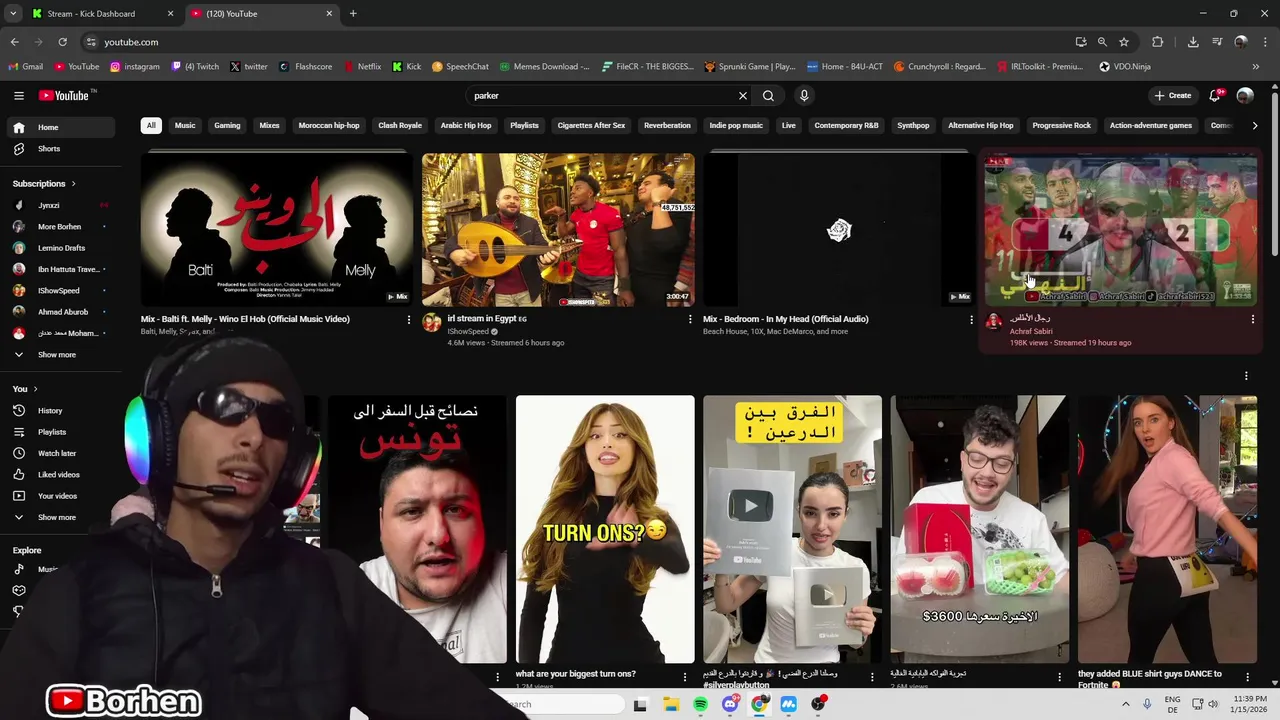Open the Gmail bookmark

click(26, 67)
